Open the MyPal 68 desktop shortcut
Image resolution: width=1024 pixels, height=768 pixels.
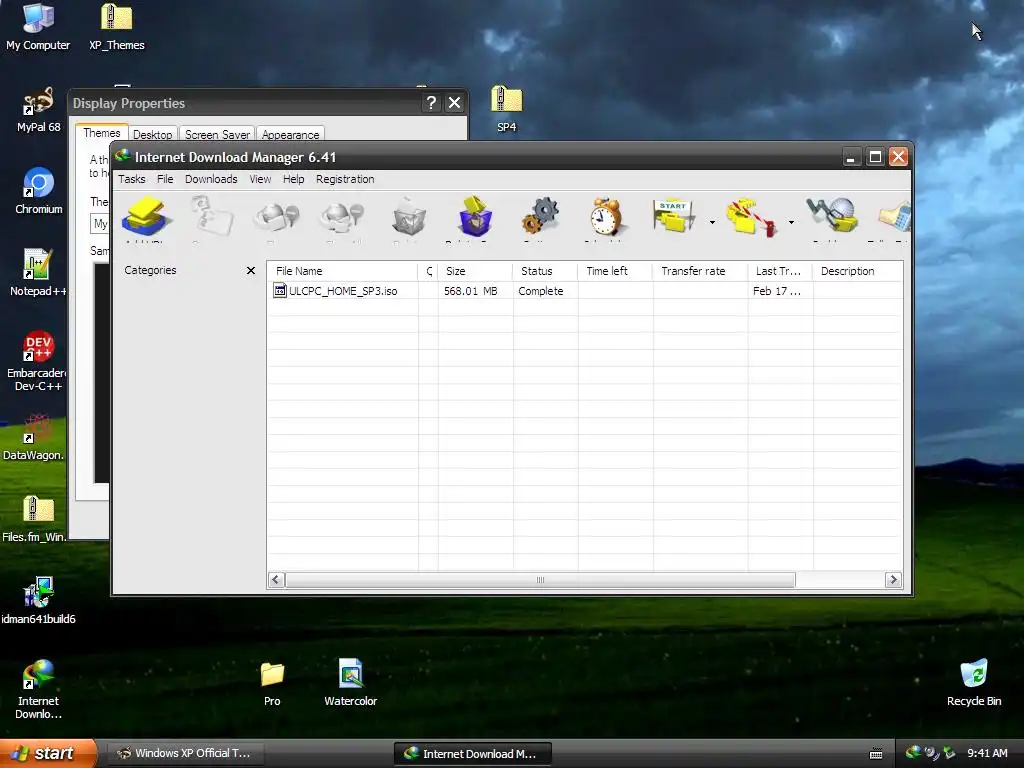[x=38, y=110]
